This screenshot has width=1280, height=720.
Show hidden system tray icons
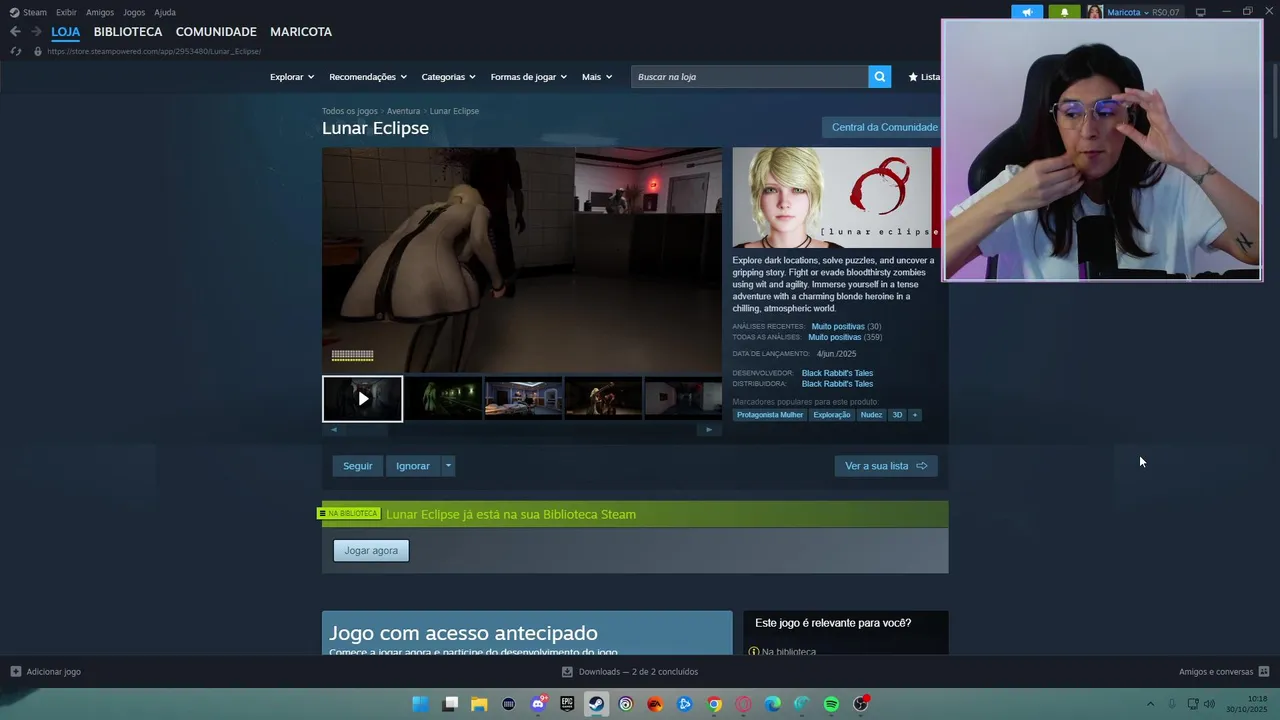[x=1150, y=704]
